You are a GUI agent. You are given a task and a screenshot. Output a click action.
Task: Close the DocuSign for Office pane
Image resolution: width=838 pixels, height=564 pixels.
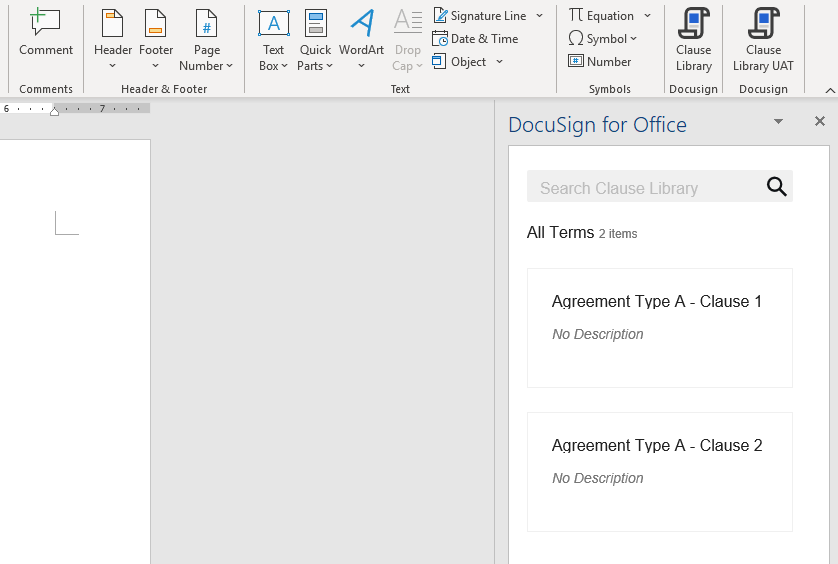click(819, 121)
